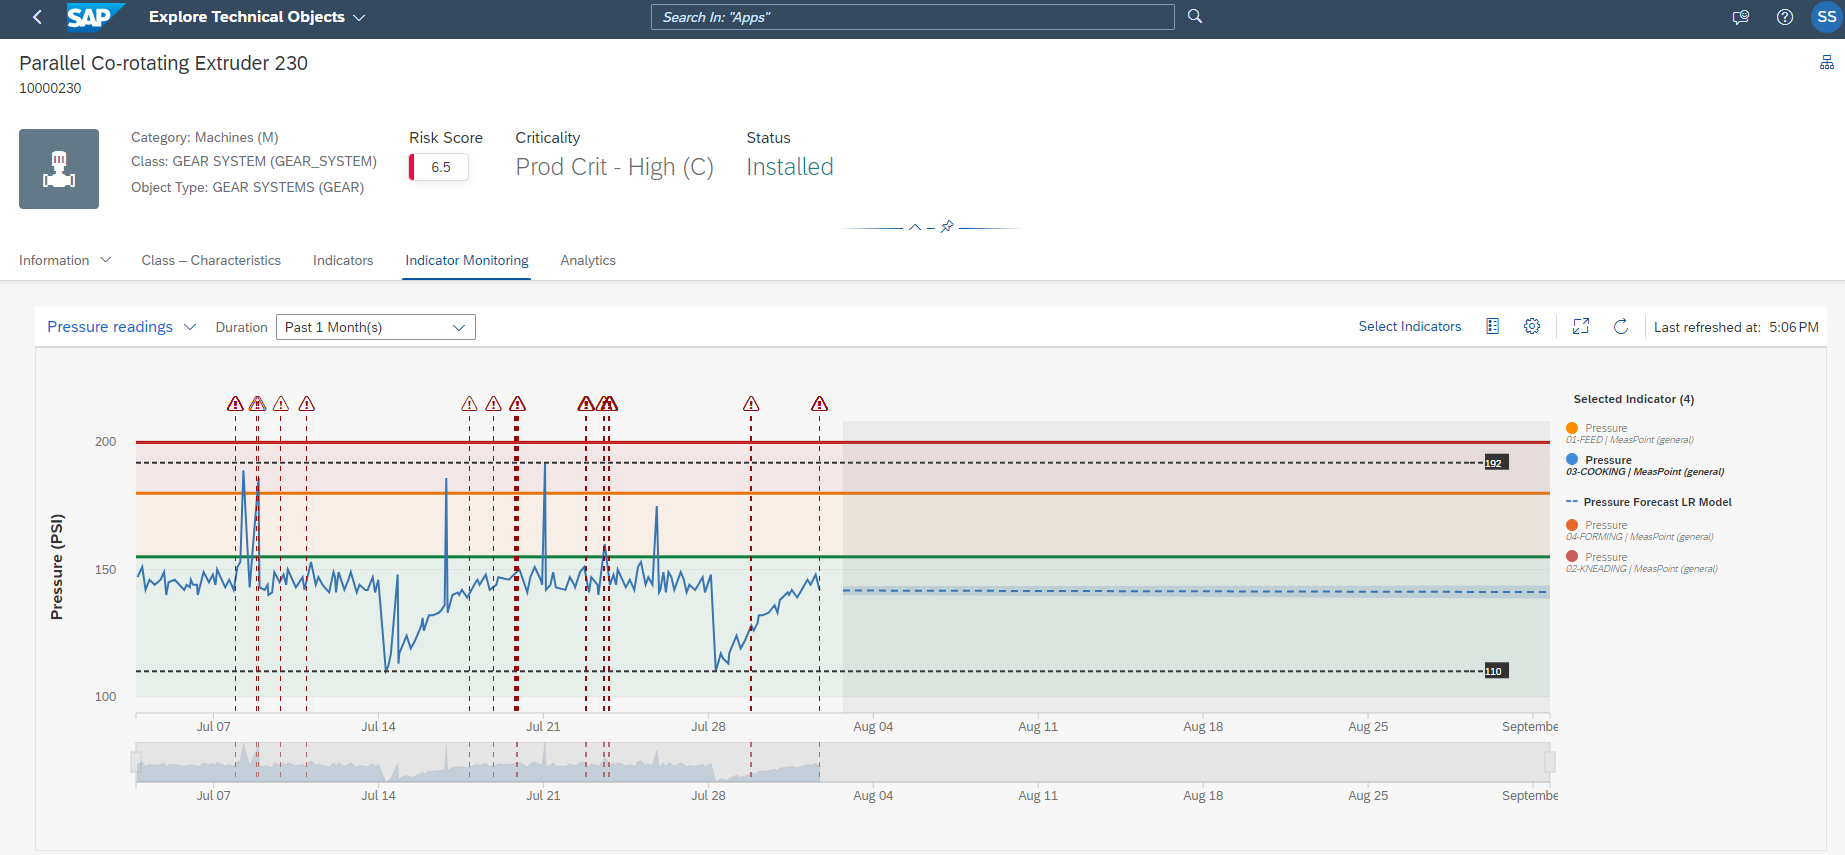
Task: Click the Prod Crit - High (C) text
Action: point(614,167)
